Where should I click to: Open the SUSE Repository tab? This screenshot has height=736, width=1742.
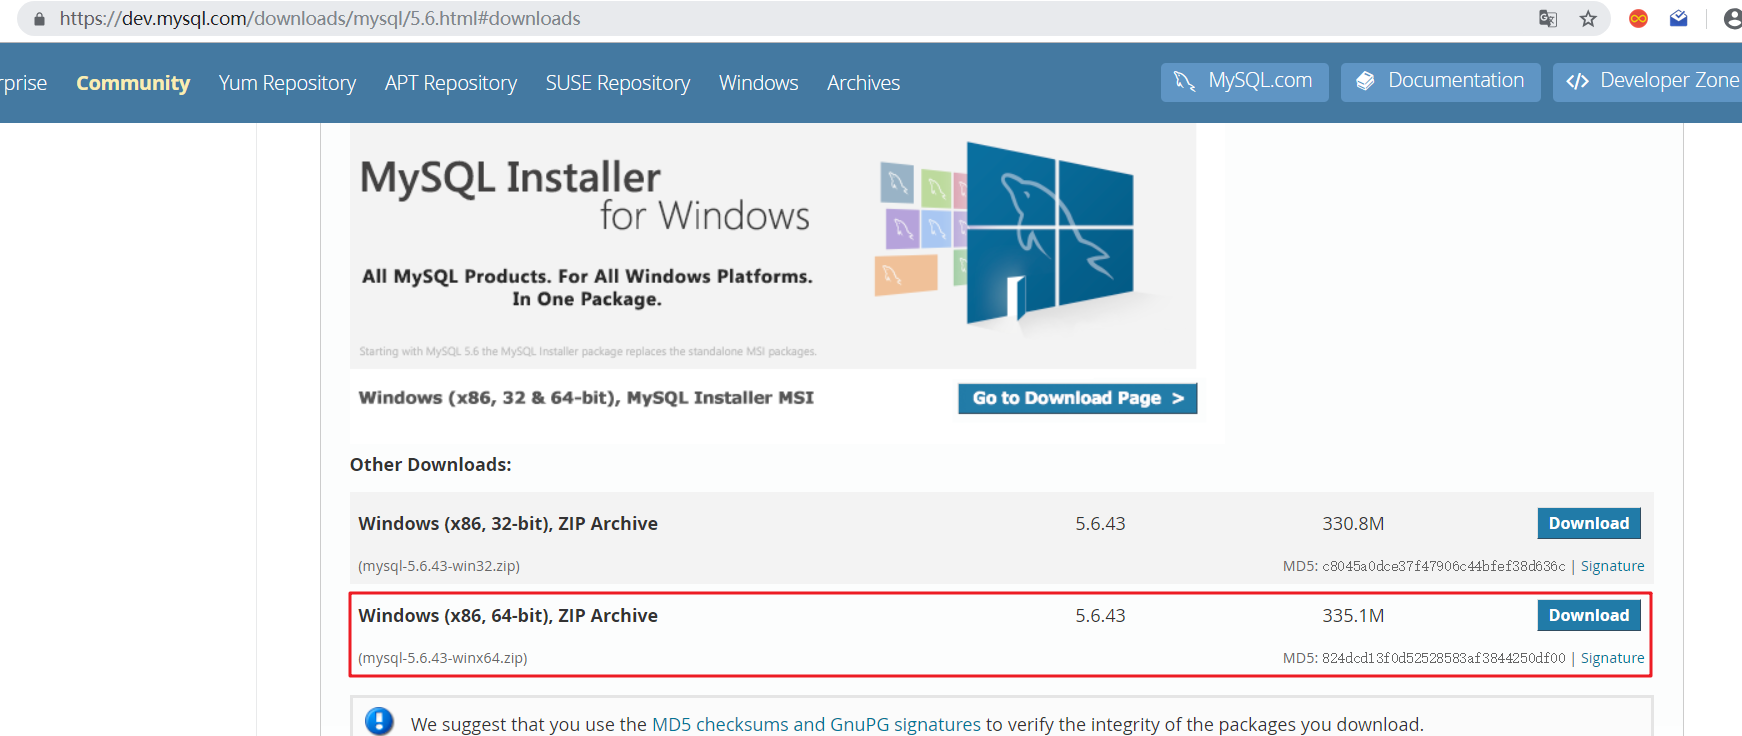[x=618, y=83]
